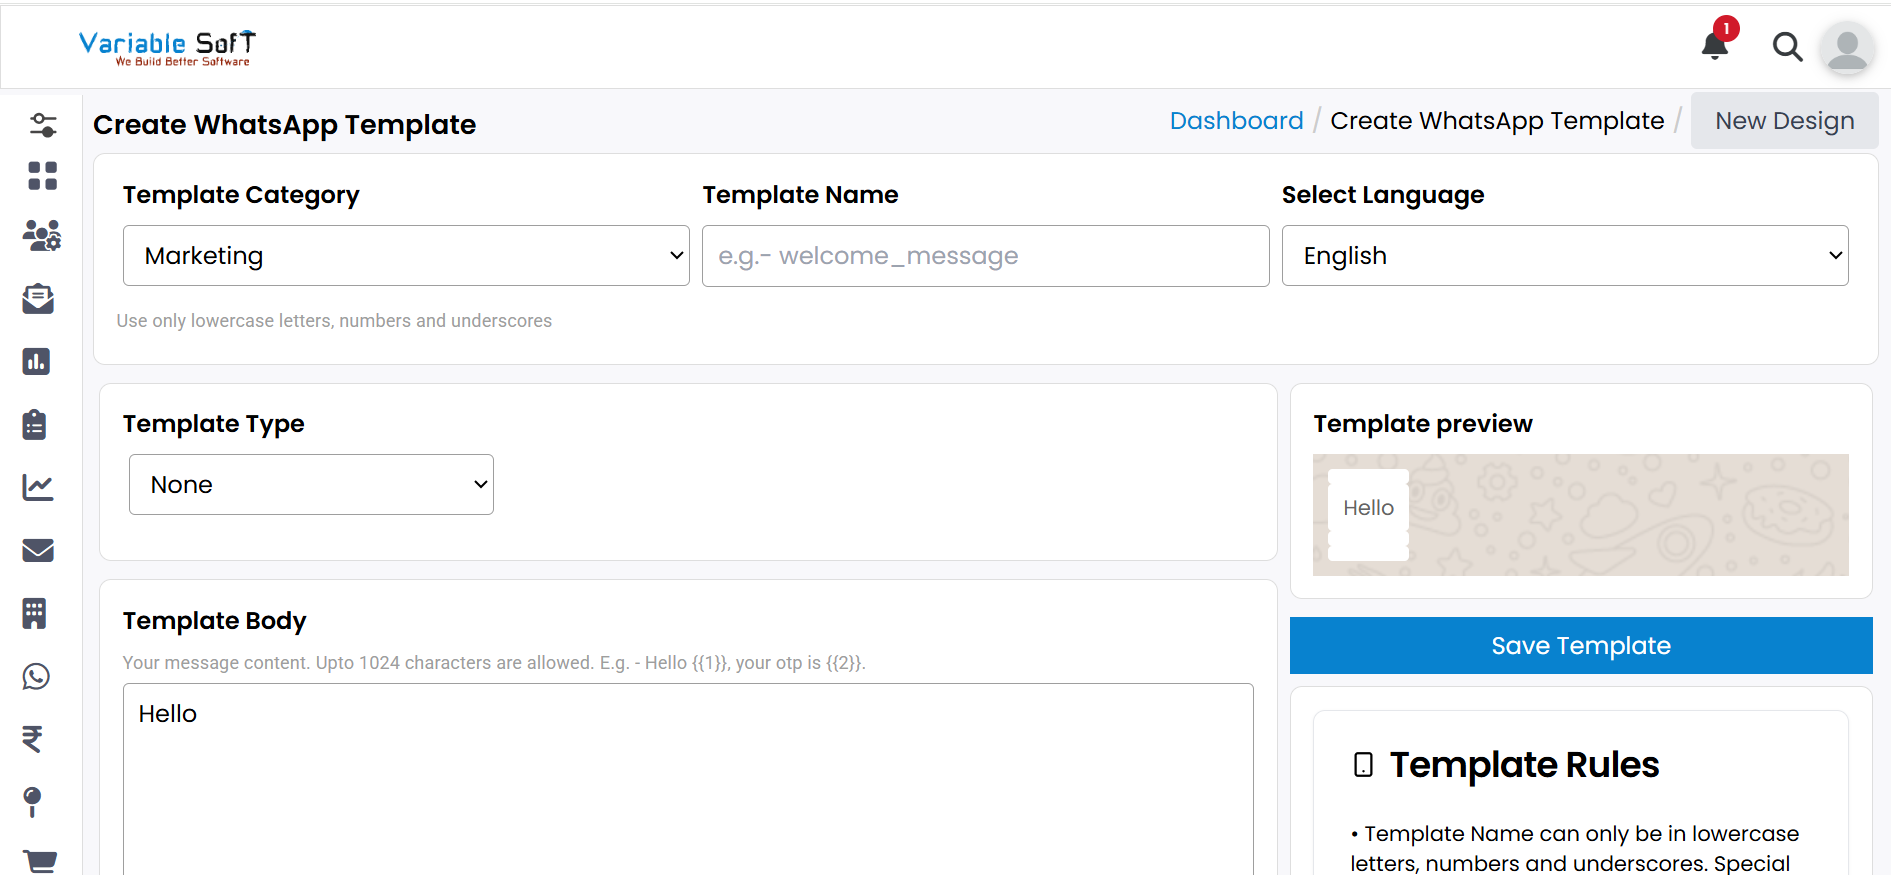
Task: Open the map pin sidebar icon
Action: 32,802
